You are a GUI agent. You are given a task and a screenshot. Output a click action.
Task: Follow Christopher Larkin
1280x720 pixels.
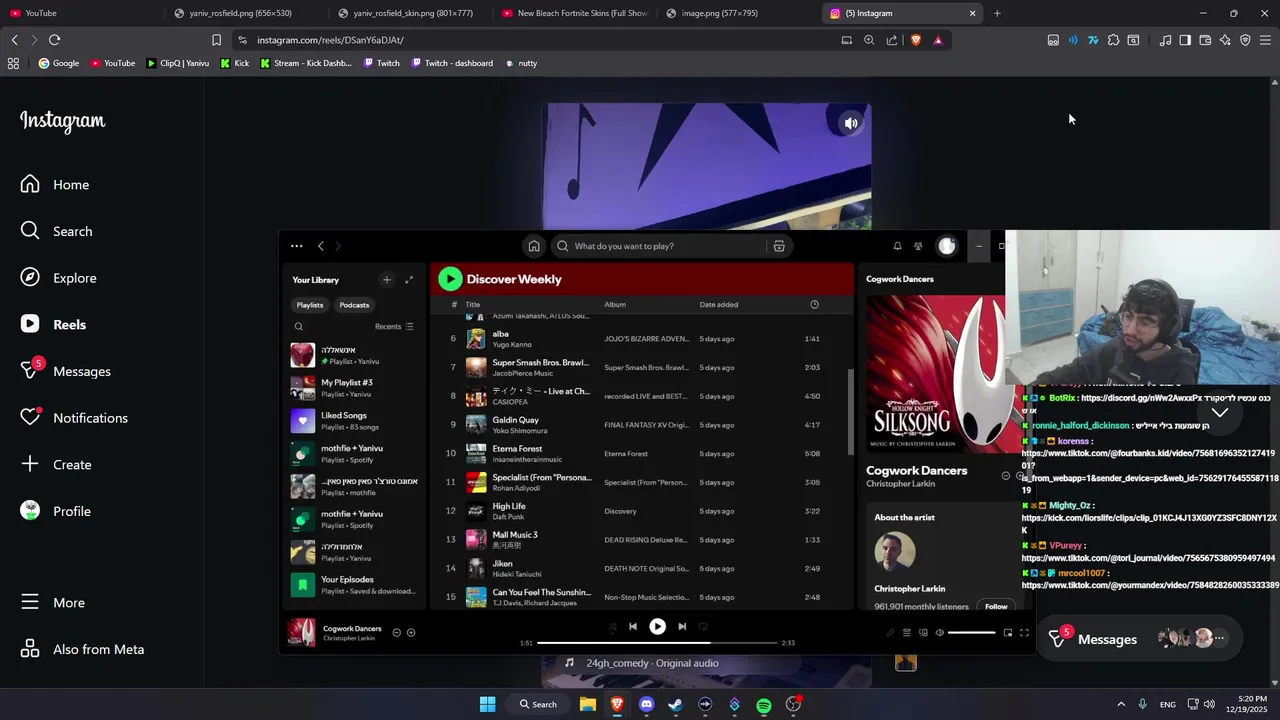[996, 606]
